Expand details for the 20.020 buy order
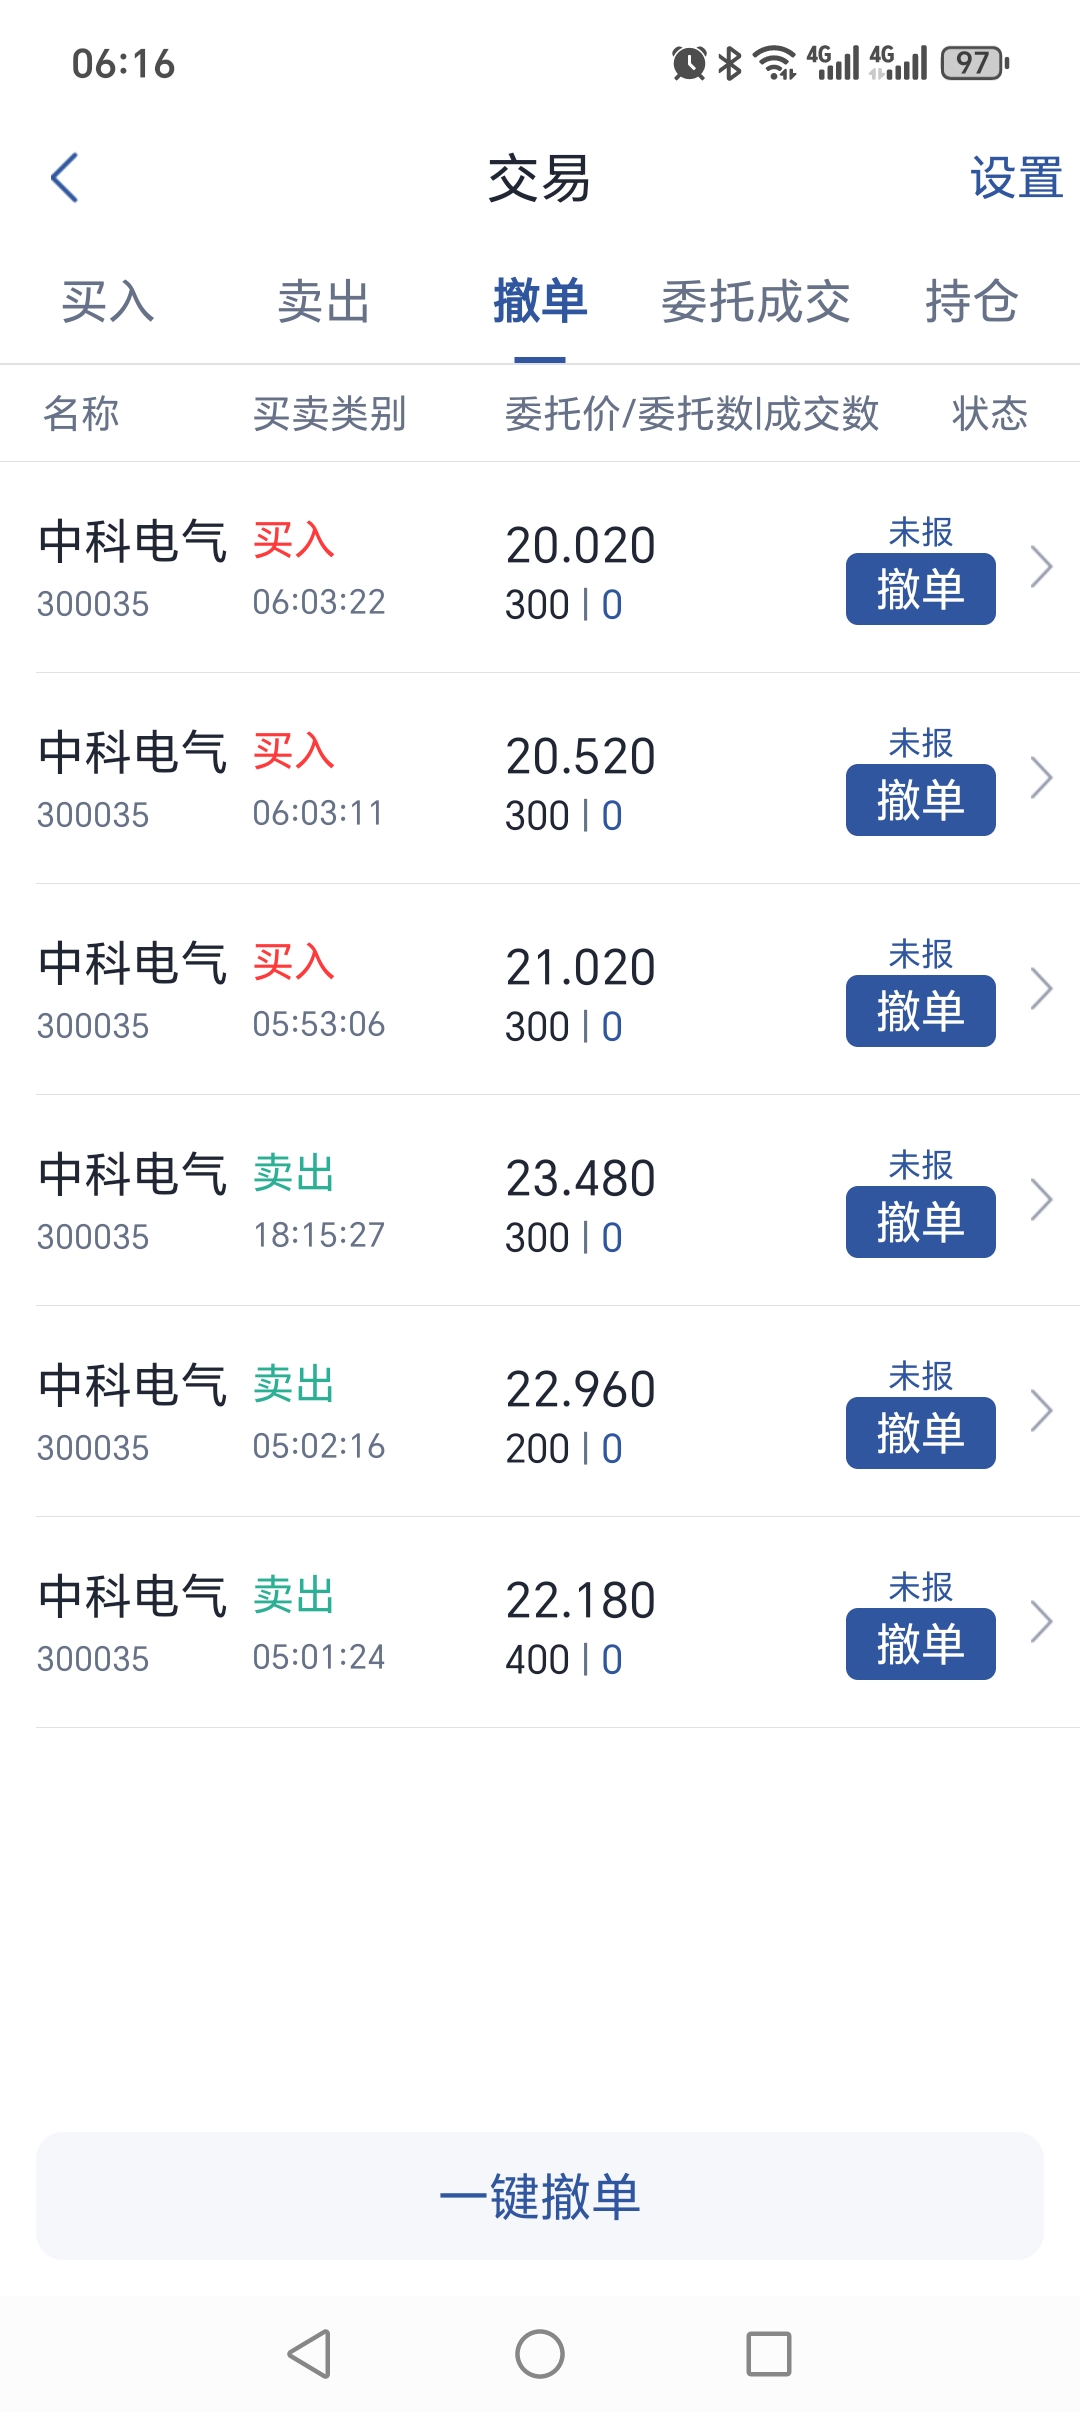This screenshot has height=2412, width=1080. (x=1041, y=567)
